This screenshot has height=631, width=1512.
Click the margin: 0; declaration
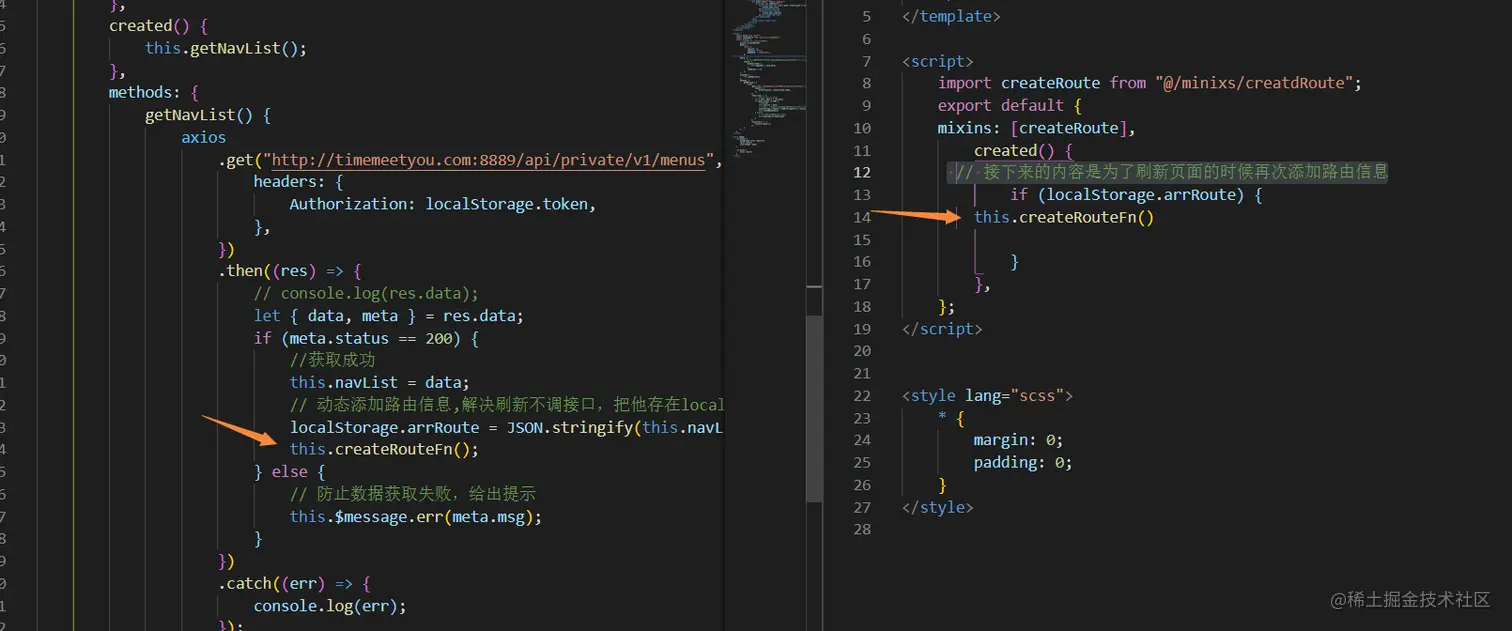pos(1018,440)
